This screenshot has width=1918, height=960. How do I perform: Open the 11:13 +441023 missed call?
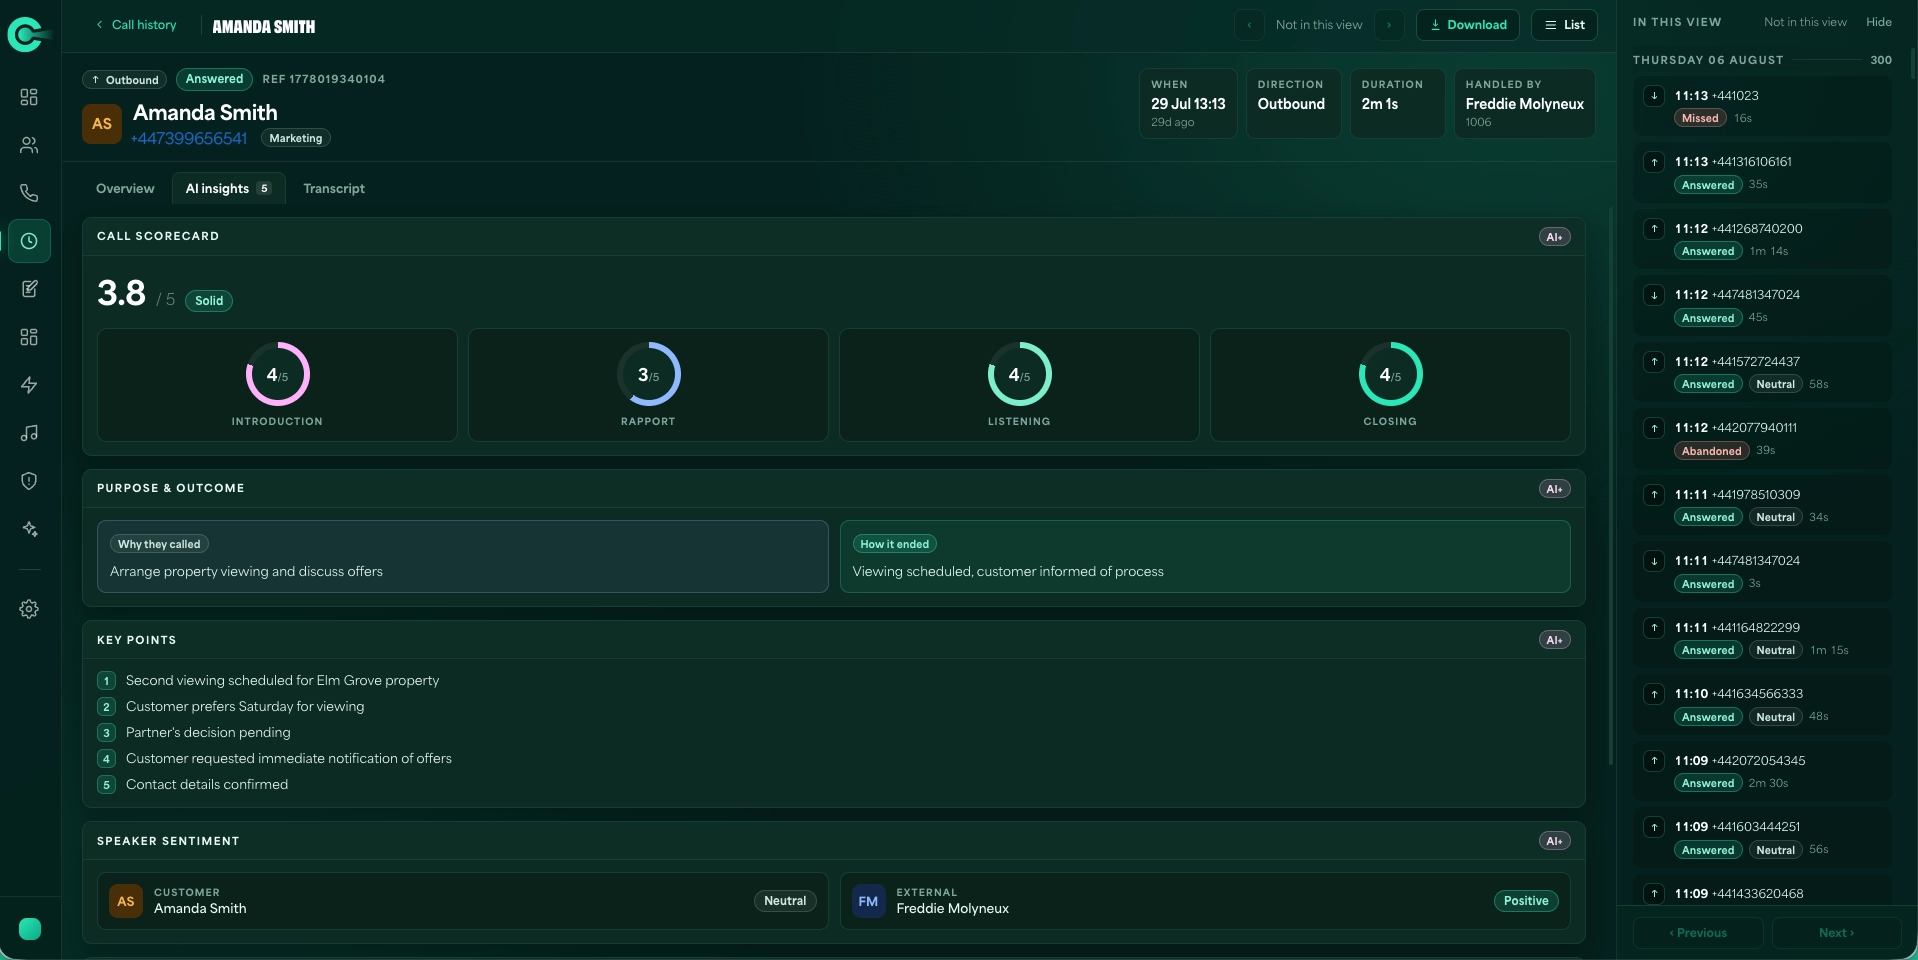tap(1763, 106)
